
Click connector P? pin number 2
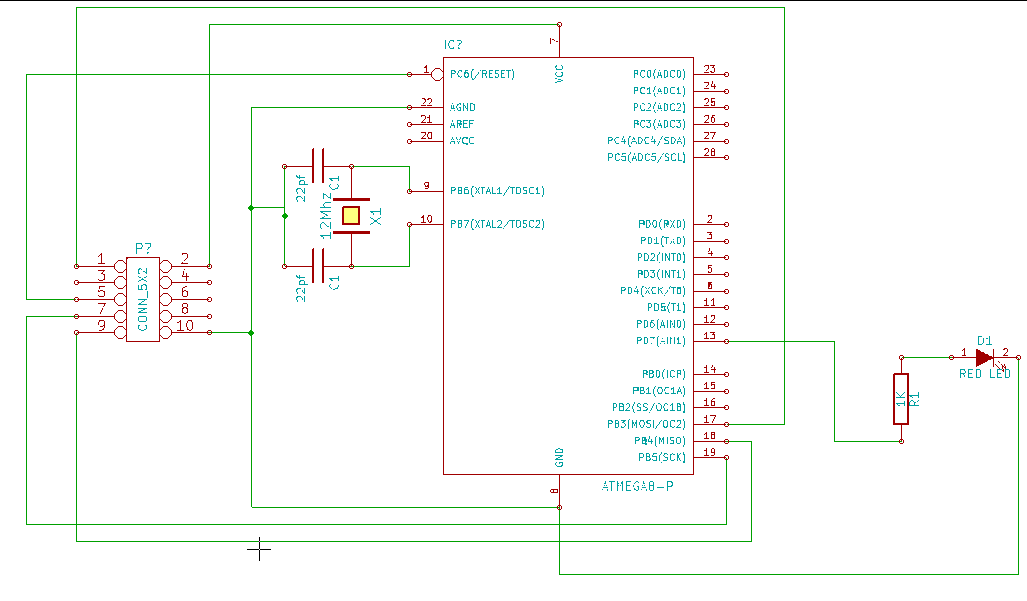(x=185, y=259)
